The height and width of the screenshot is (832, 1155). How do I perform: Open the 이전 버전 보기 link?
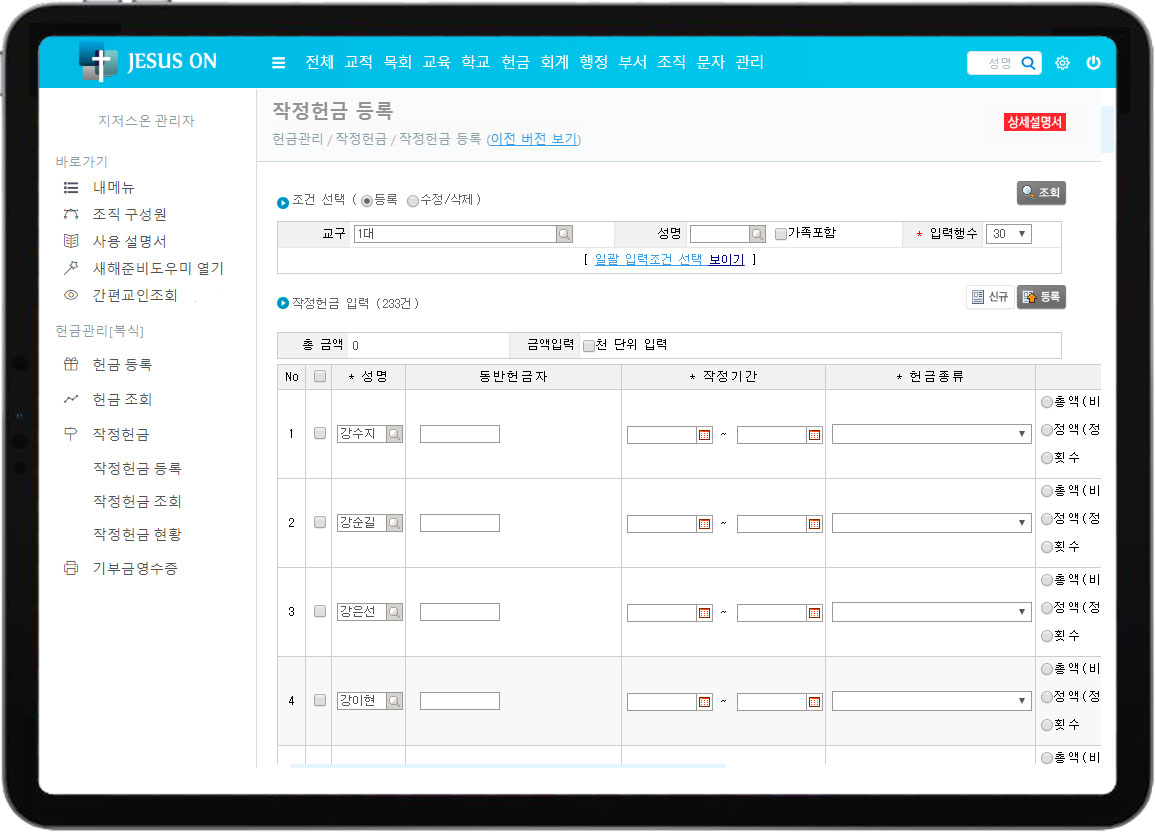(533, 139)
